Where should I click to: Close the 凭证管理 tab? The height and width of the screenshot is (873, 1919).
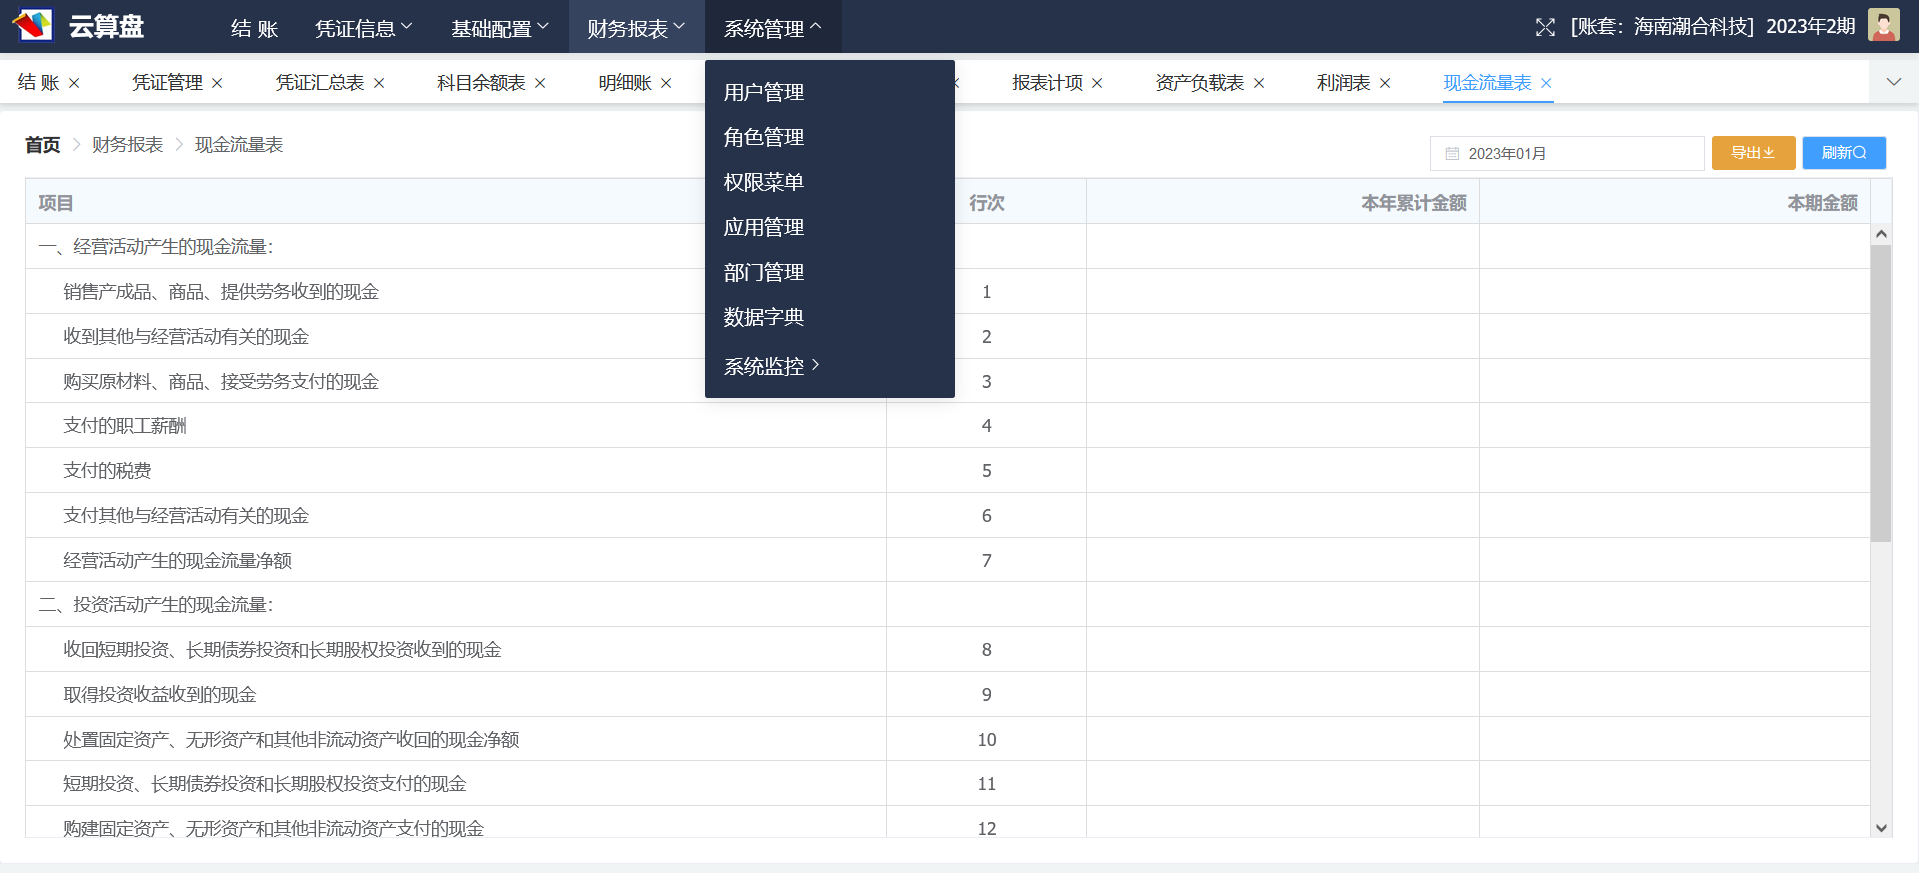tap(217, 83)
